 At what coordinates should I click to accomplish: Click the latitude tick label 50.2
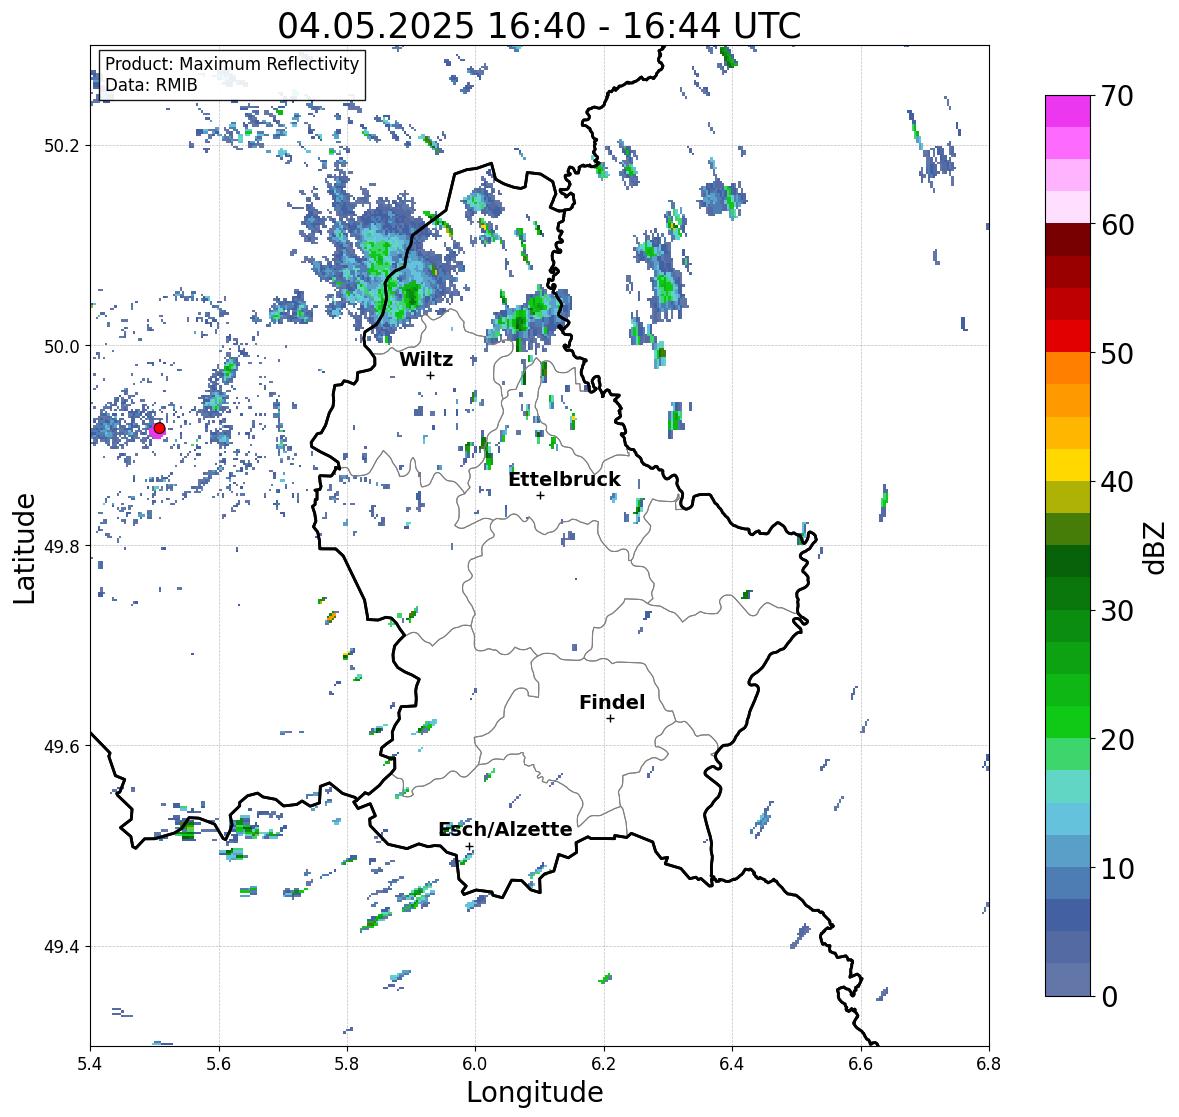[x=62, y=145]
